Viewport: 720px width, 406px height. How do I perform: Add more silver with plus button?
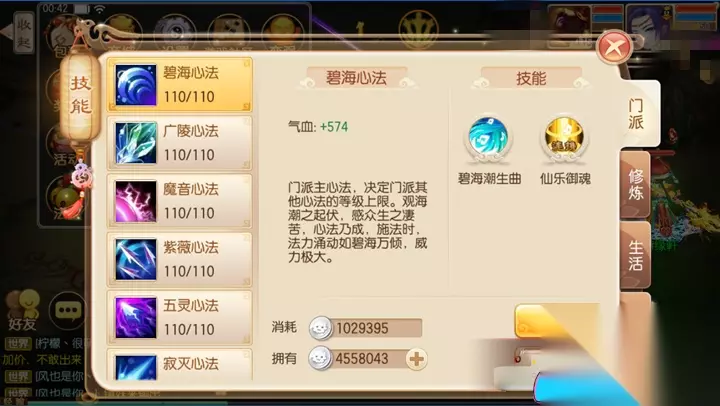pos(416,359)
